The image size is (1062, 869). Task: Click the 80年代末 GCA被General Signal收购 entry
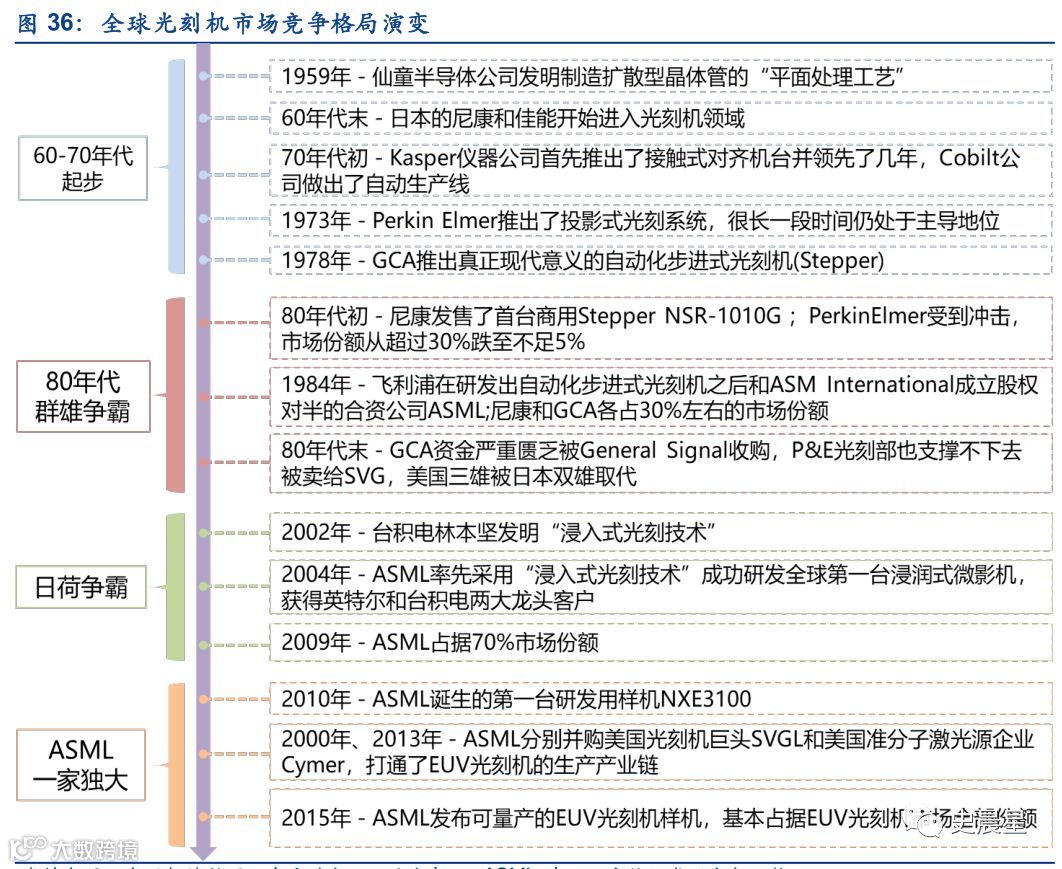pos(661,463)
